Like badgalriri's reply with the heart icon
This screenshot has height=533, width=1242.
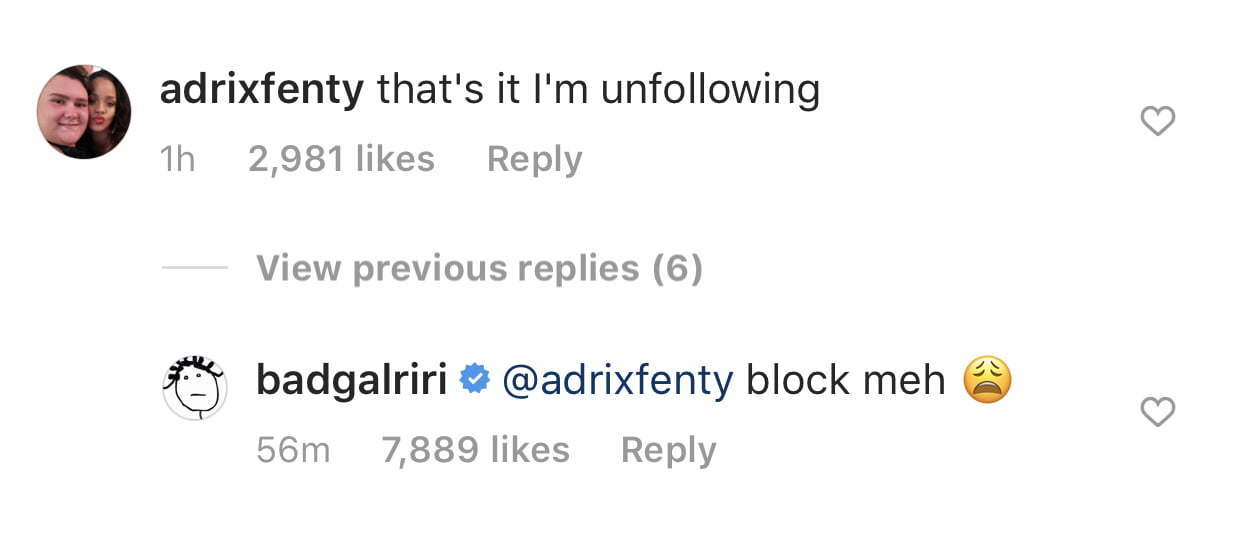1157,412
